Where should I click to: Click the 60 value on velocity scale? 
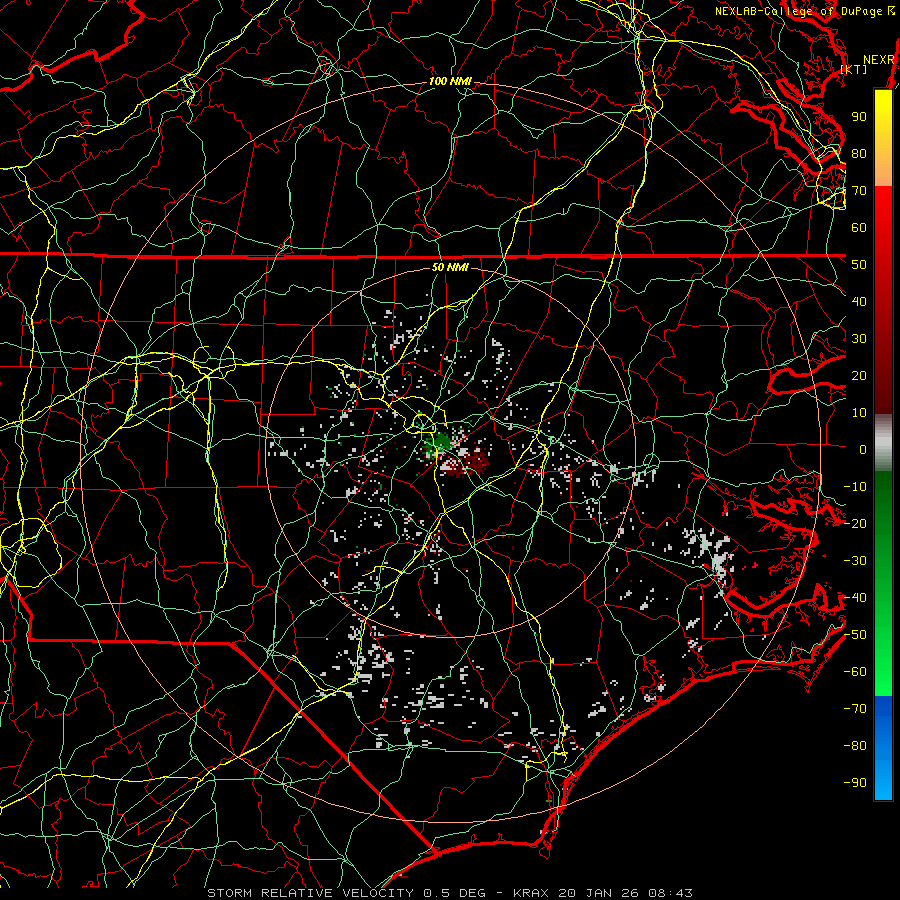coord(859,227)
